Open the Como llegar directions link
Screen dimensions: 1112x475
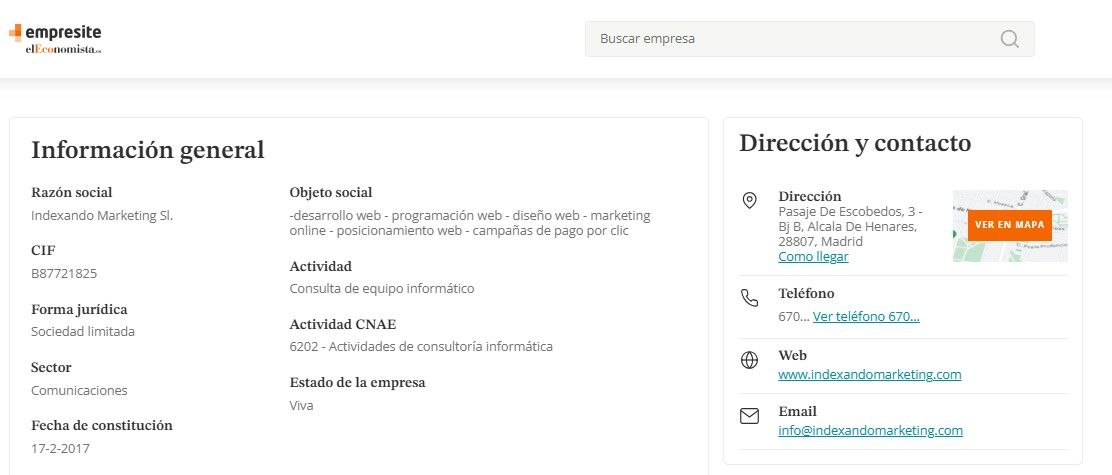tap(813, 257)
